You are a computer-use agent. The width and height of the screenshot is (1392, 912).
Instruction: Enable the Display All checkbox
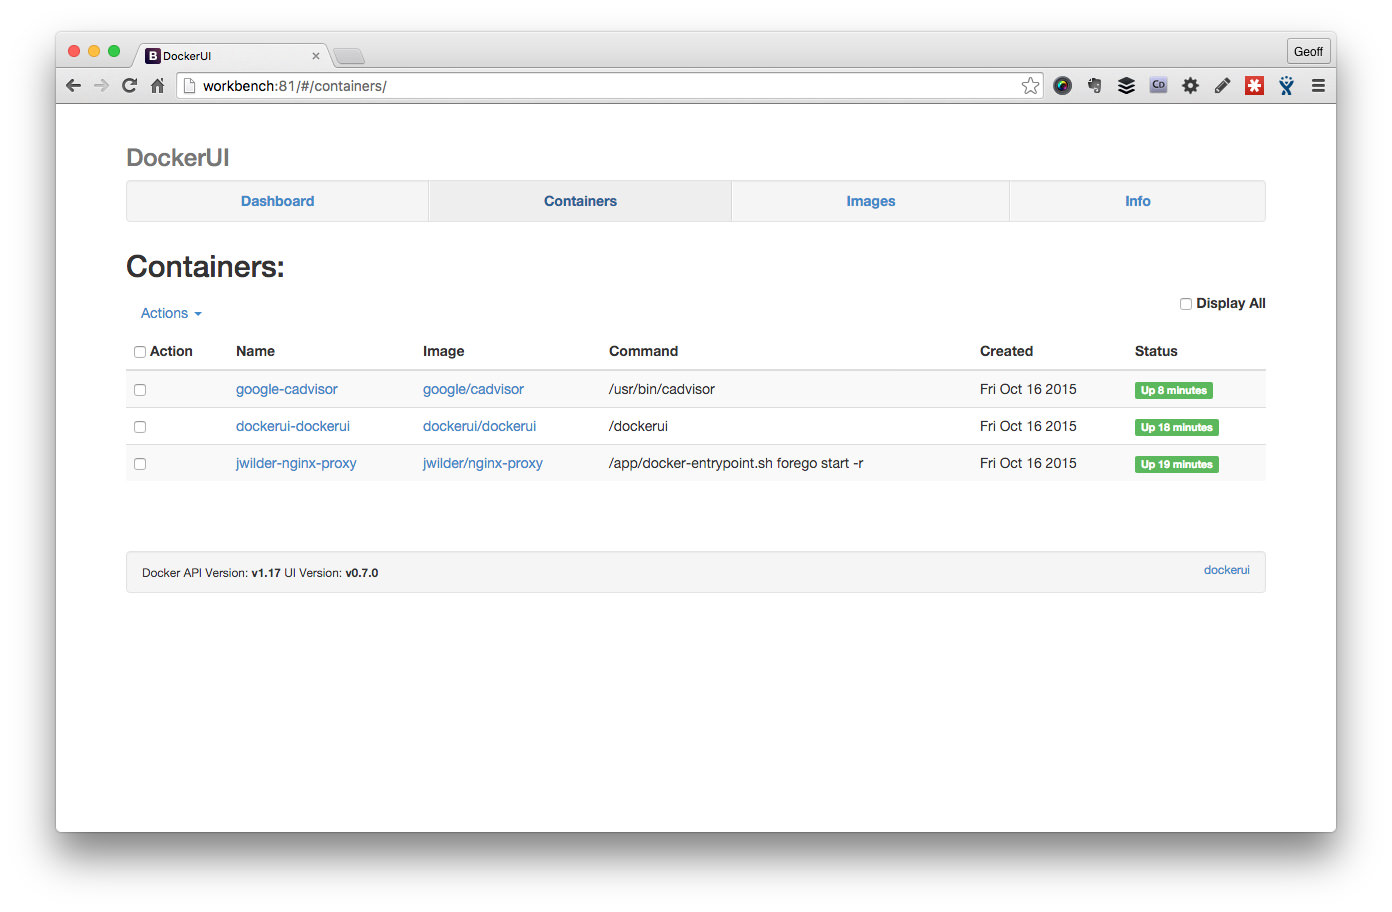(1185, 303)
